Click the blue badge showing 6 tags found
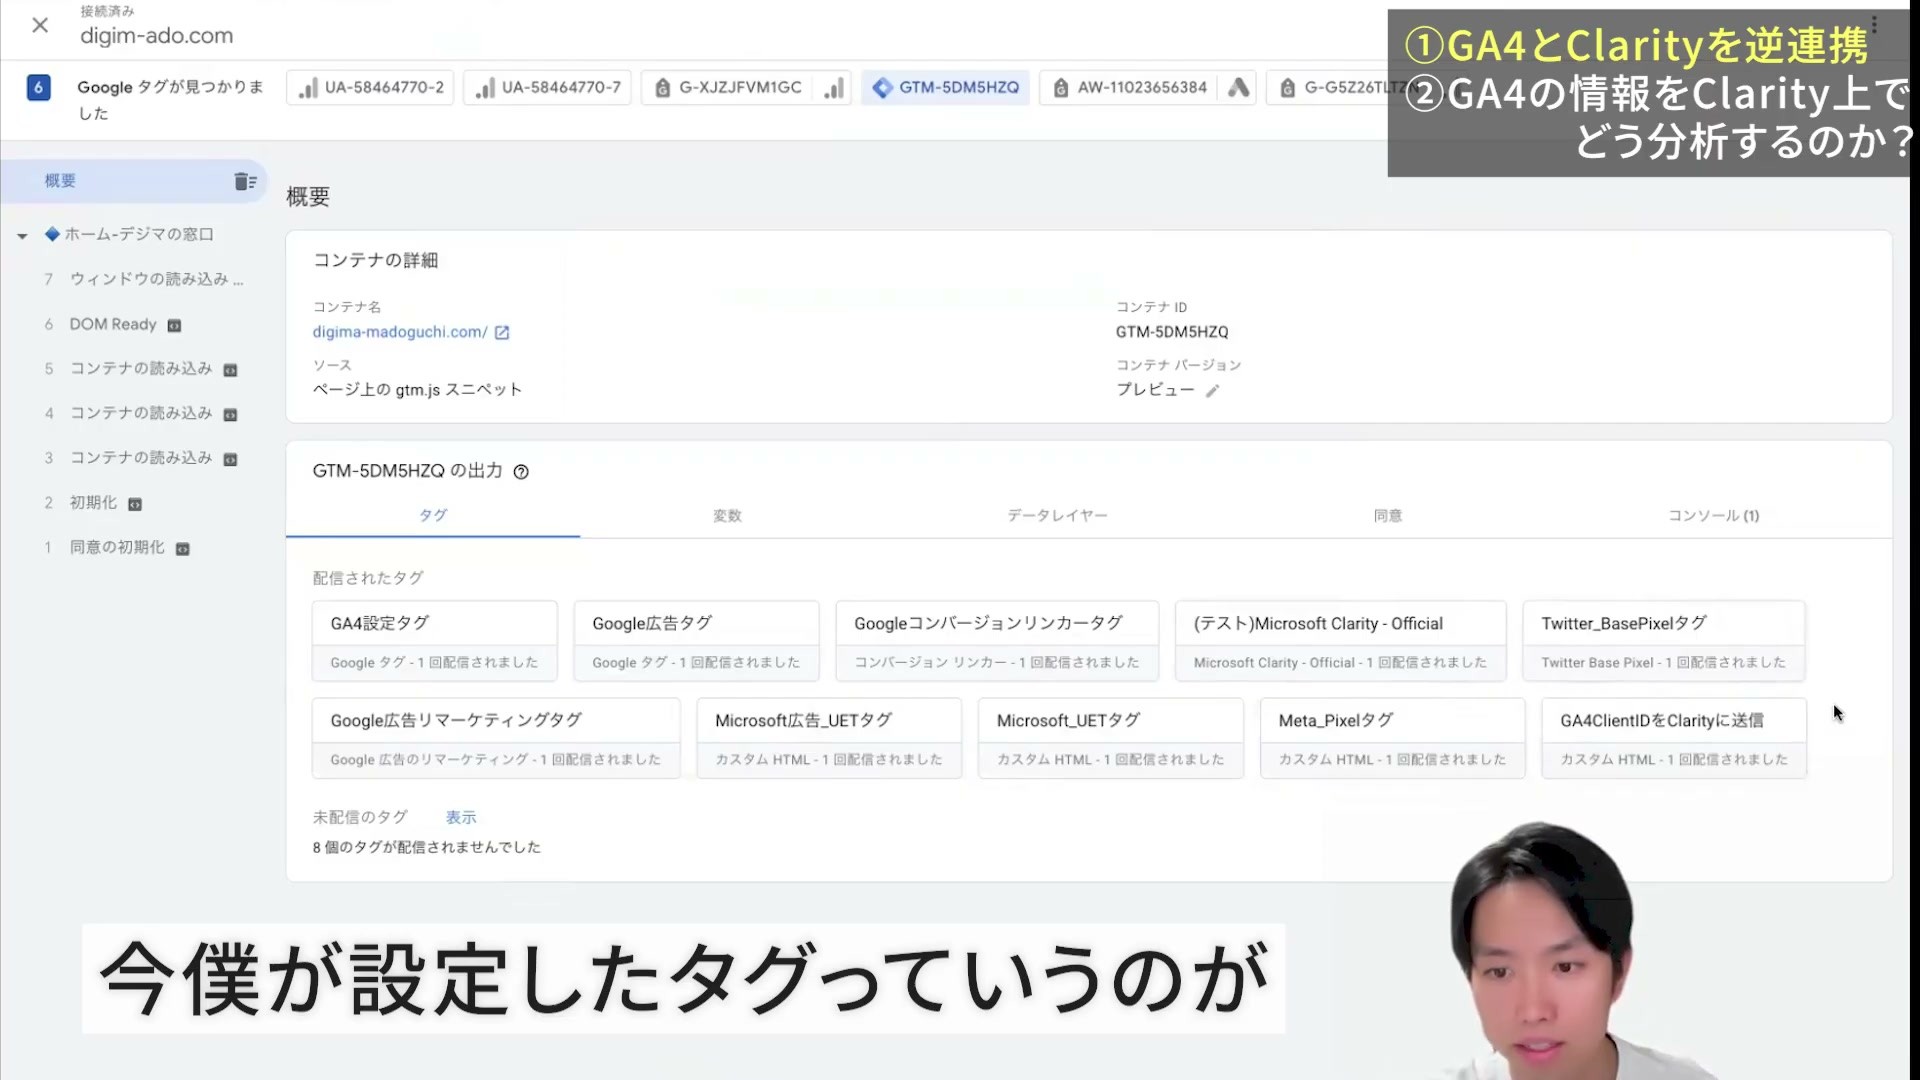The width and height of the screenshot is (1920, 1080). 38,88
